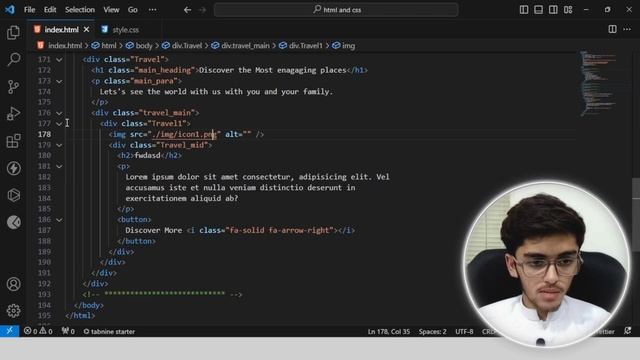Toggle the bottom panel layout icon
The image size is (640, 360).
[538, 10]
